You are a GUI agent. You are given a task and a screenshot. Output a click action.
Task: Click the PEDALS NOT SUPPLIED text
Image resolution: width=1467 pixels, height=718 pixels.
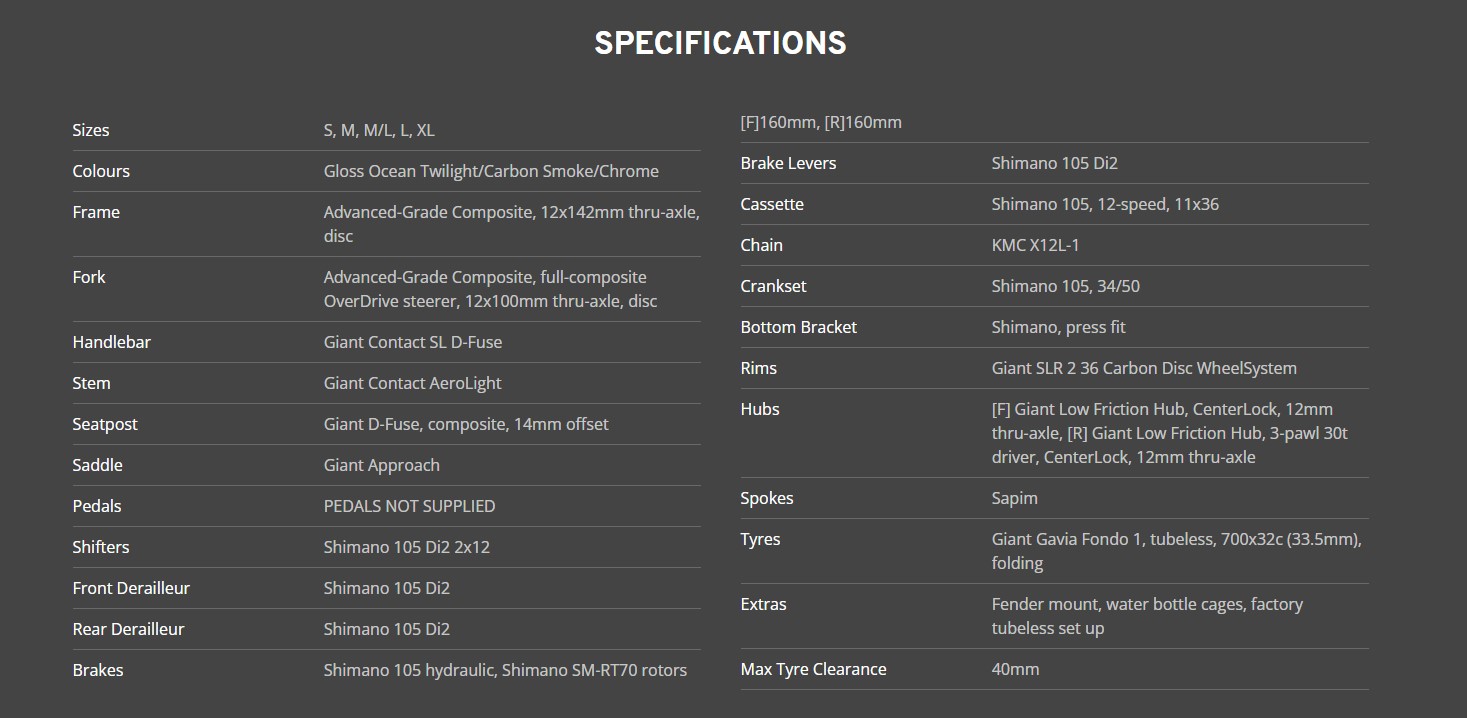(409, 506)
